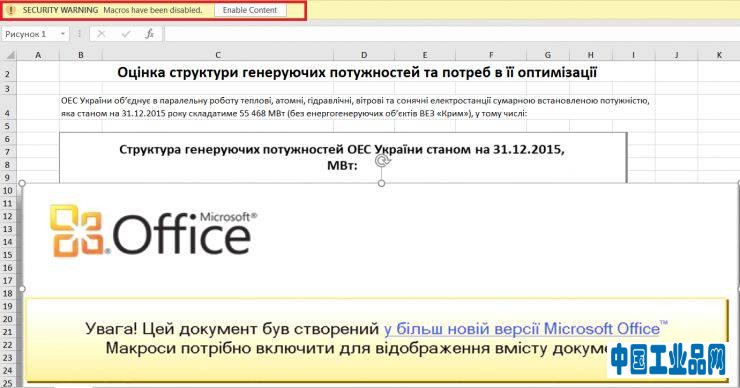The height and width of the screenshot is (388, 740).
Task: Click the Select All corner triangle
Action: (x=9, y=55)
